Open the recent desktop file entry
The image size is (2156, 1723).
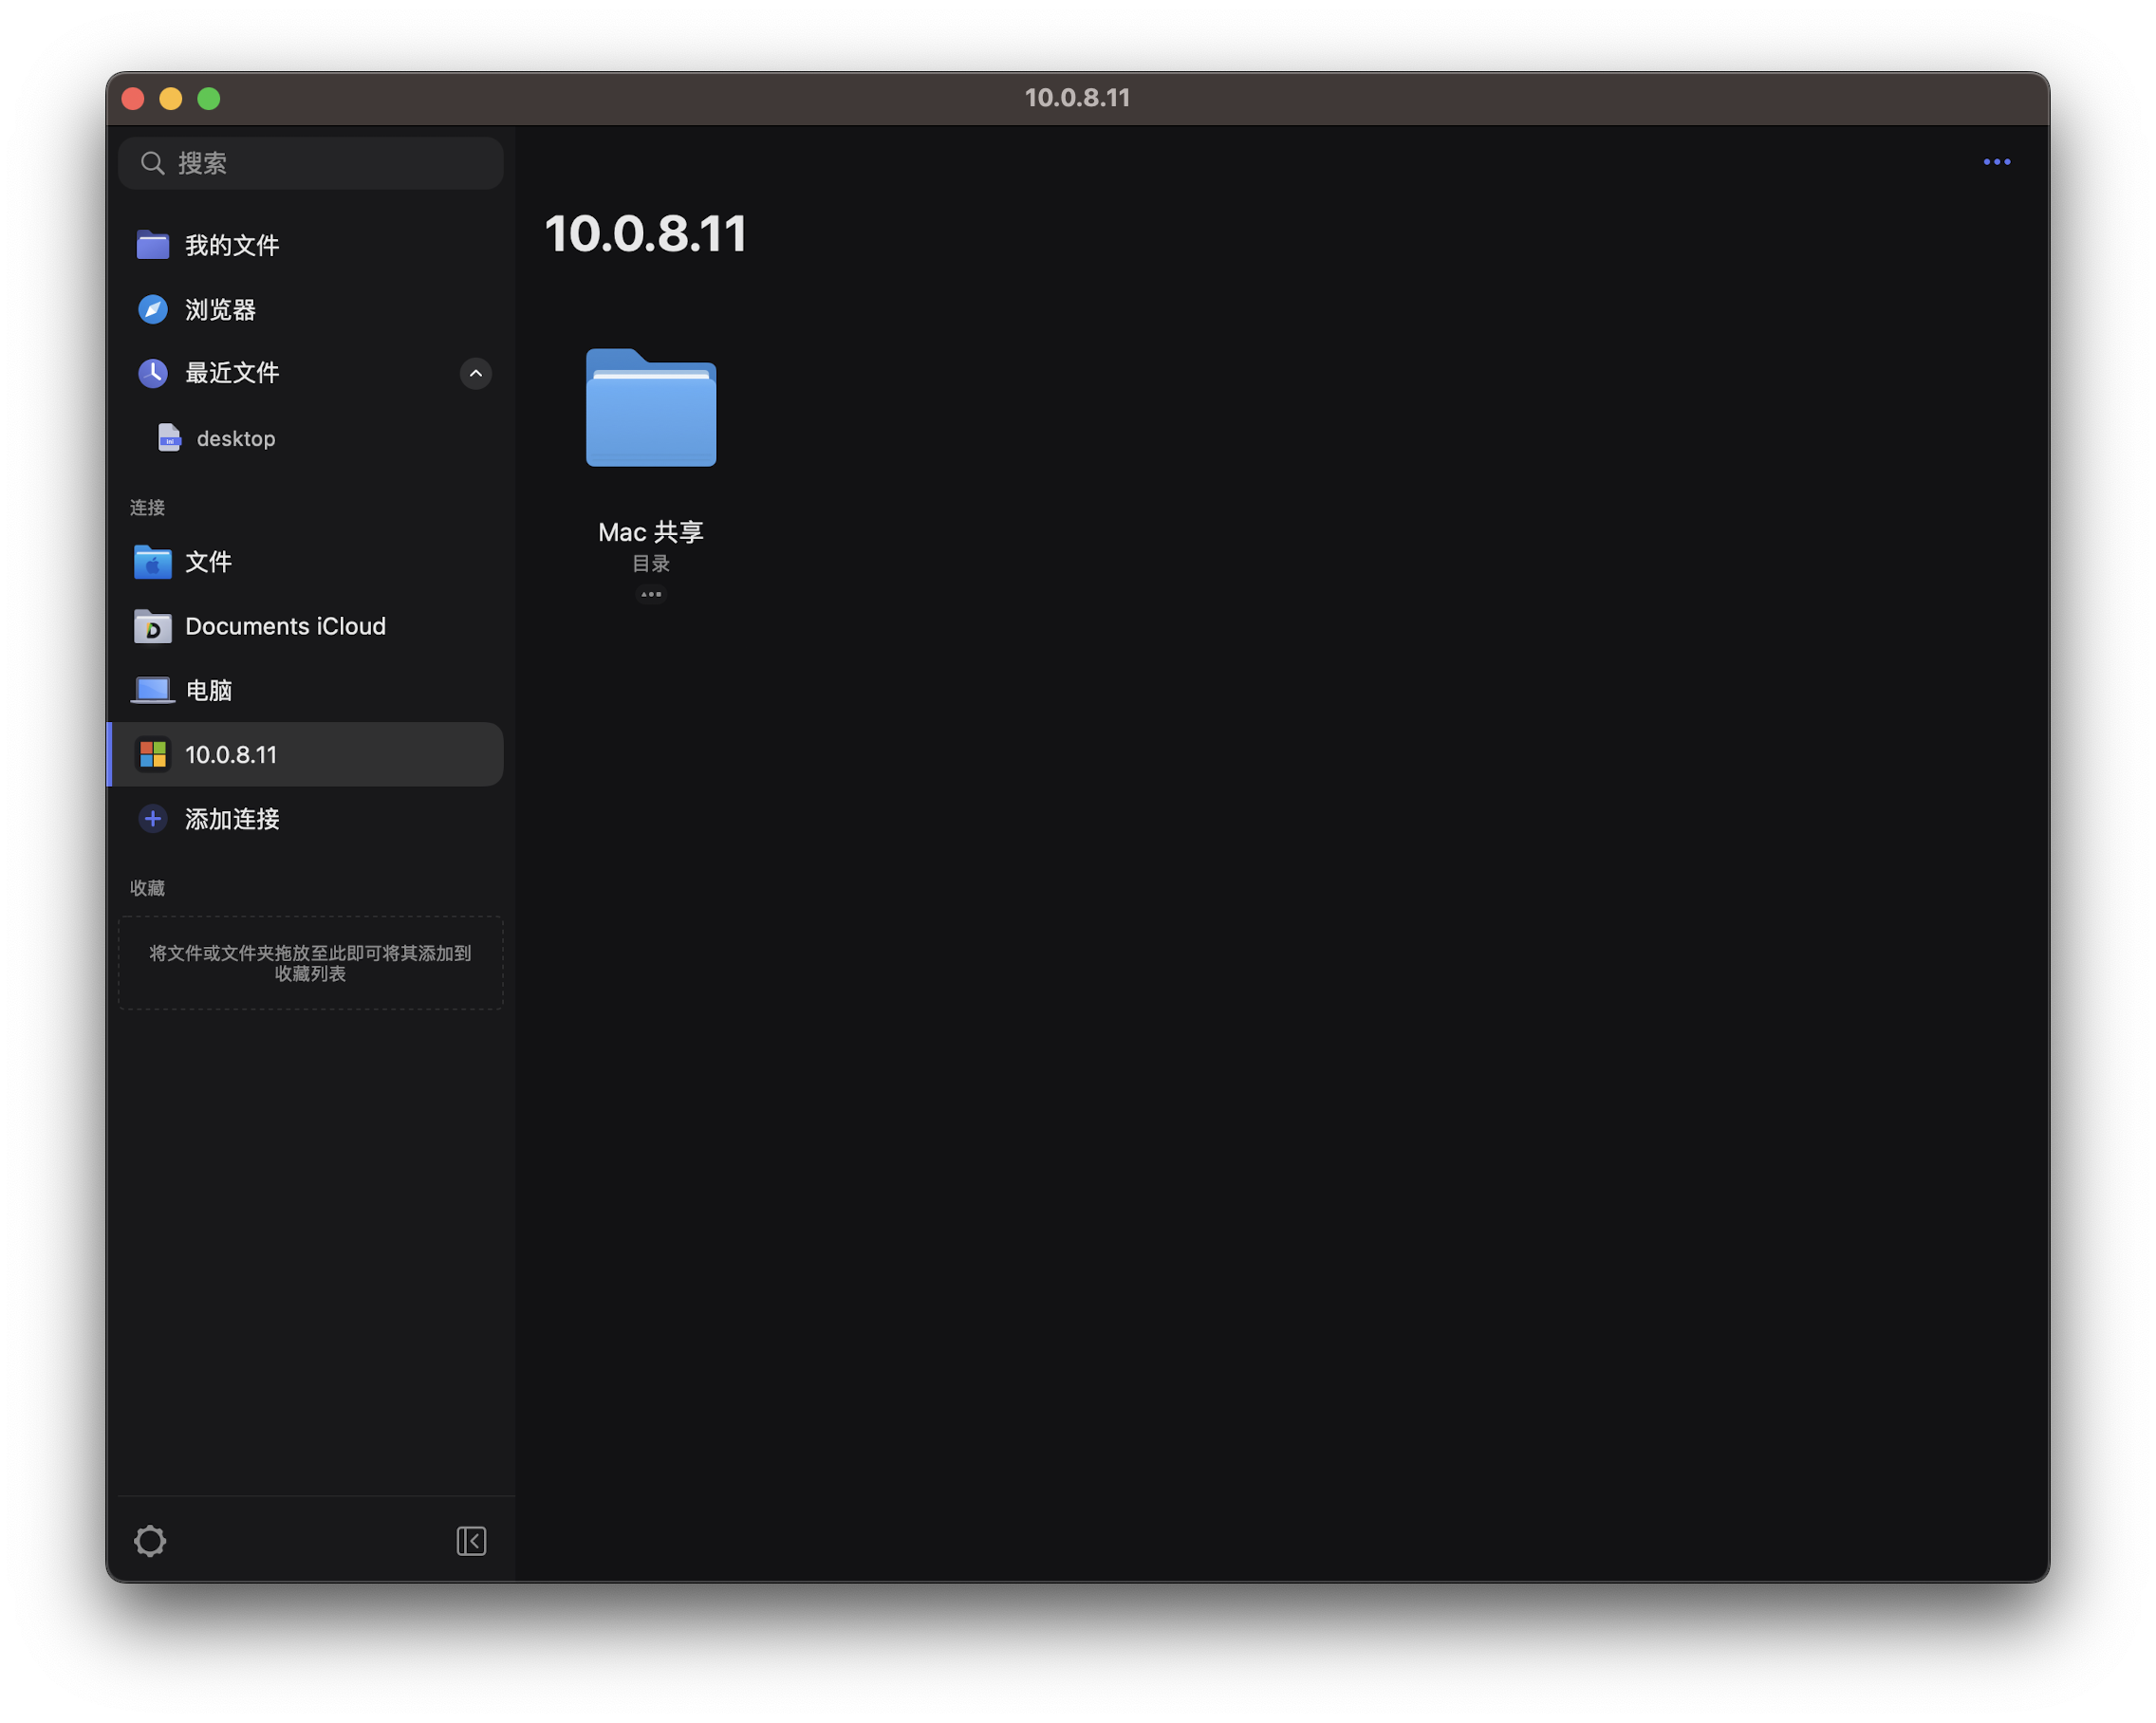[235, 438]
